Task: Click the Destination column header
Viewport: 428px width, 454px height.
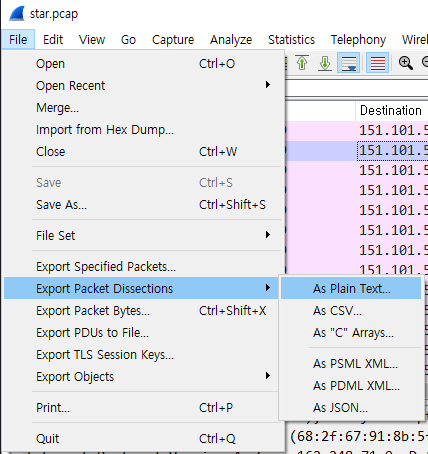Action: pos(392,110)
